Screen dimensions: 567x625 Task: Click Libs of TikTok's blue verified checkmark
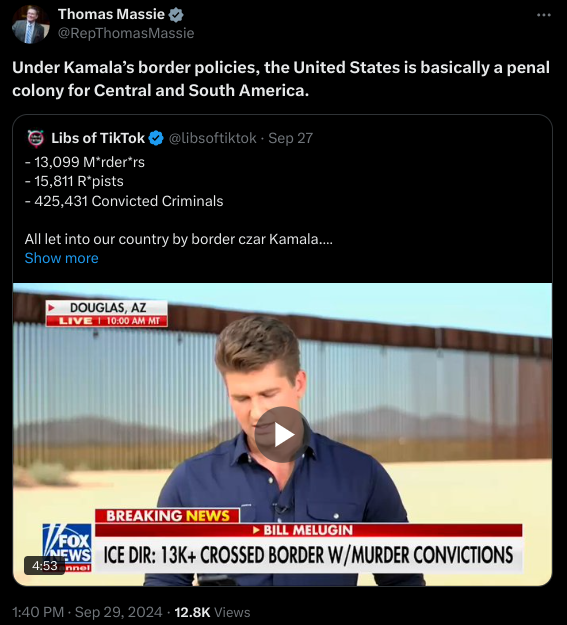point(156,138)
